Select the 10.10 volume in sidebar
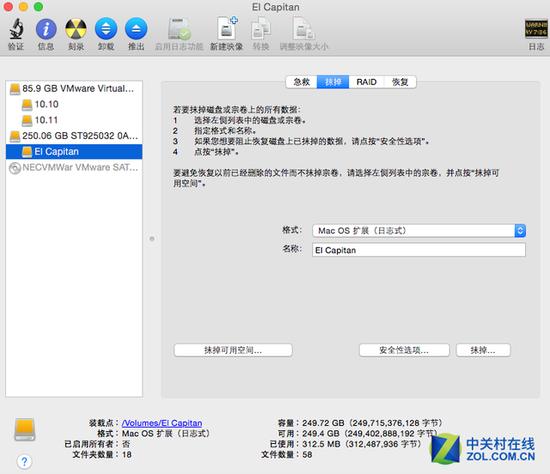The height and width of the screenshot is (474, 550). click(x=74, y=104)
